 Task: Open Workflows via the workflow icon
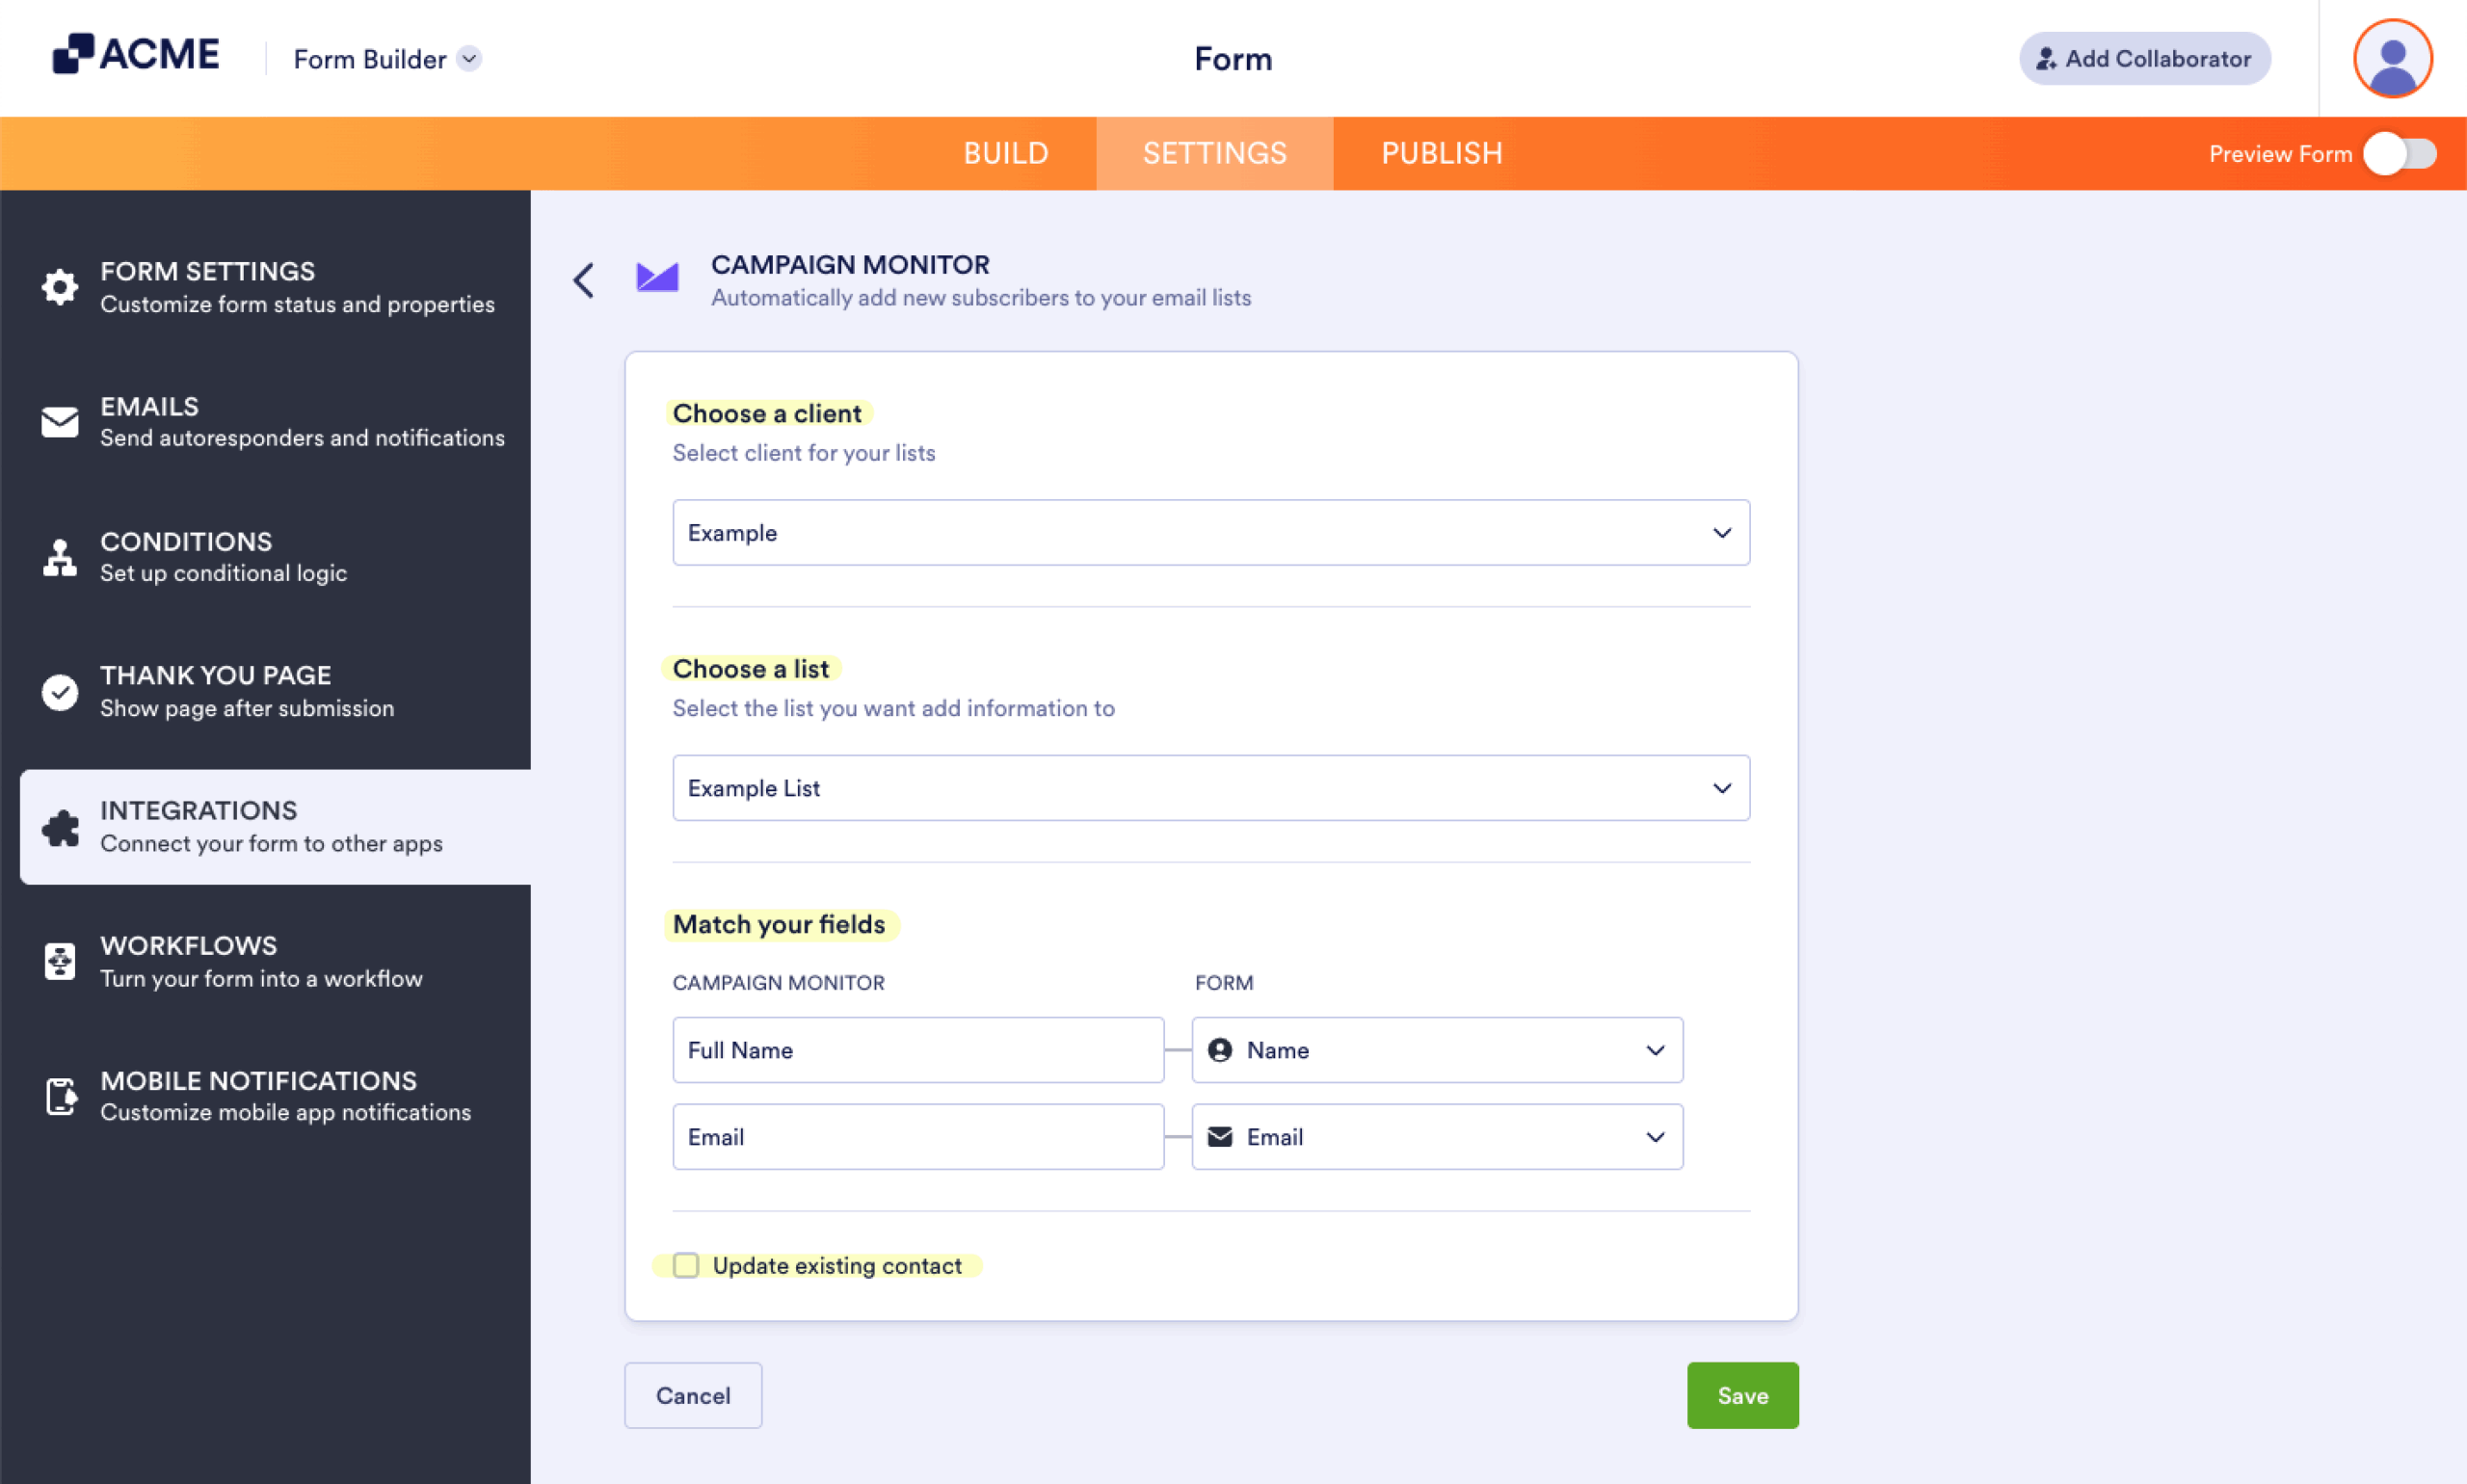pos(59,961)
